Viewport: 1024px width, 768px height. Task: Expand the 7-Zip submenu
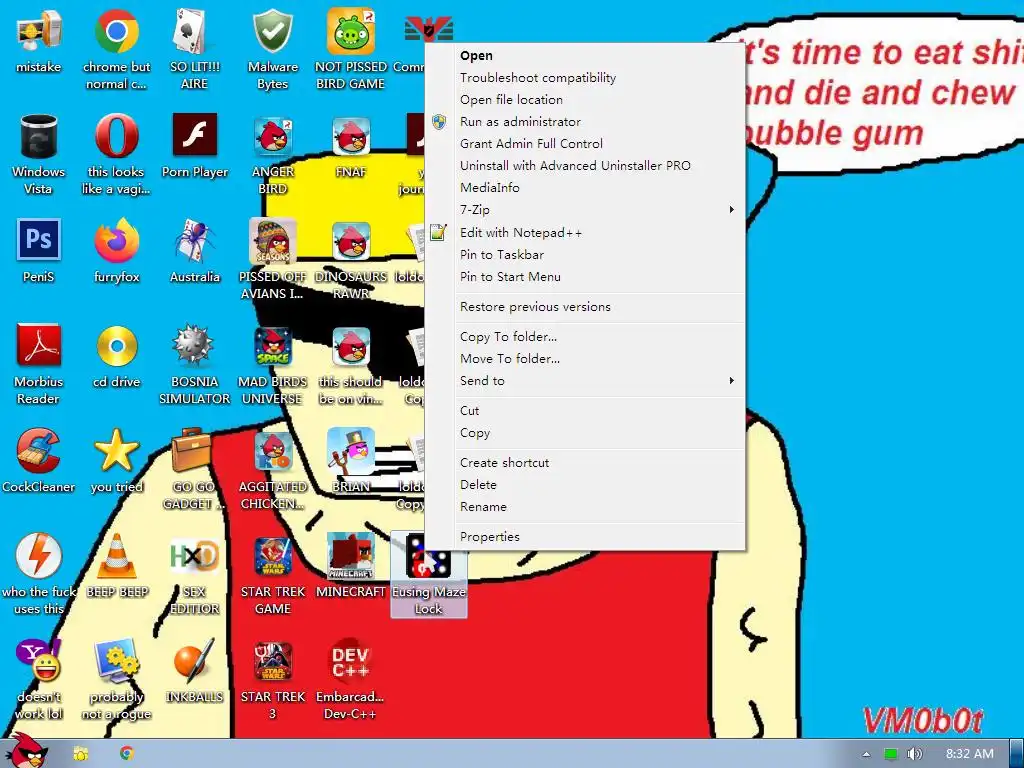[x=584, y=210]
